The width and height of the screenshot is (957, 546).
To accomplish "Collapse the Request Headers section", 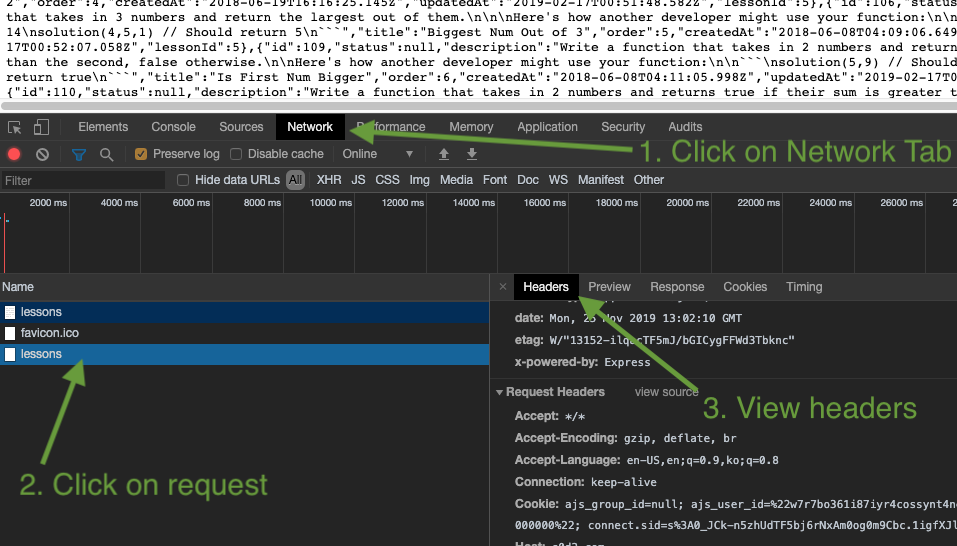I will pyautogui.click(x=499, y=392).
